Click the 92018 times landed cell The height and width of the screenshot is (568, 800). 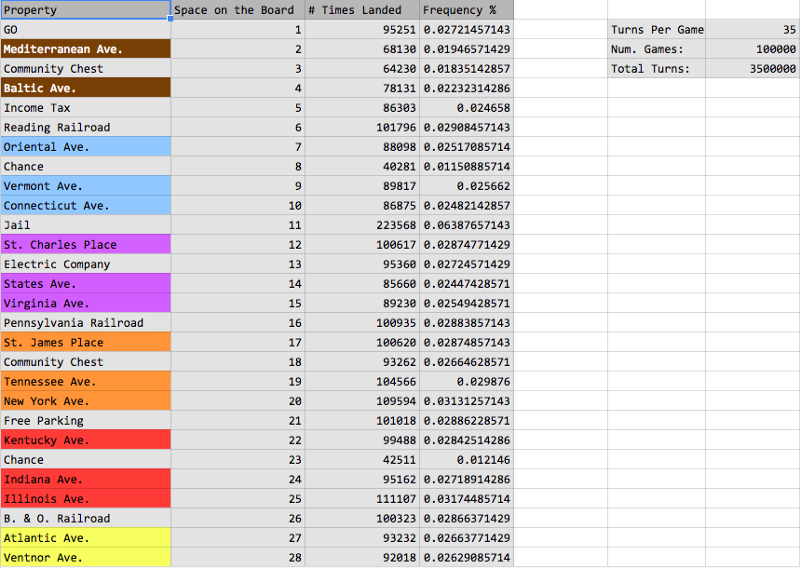363,557
